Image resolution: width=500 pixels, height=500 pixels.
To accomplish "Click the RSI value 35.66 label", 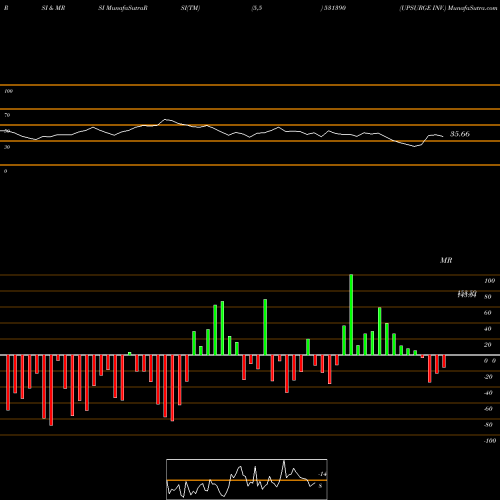I will click(460, 134).
